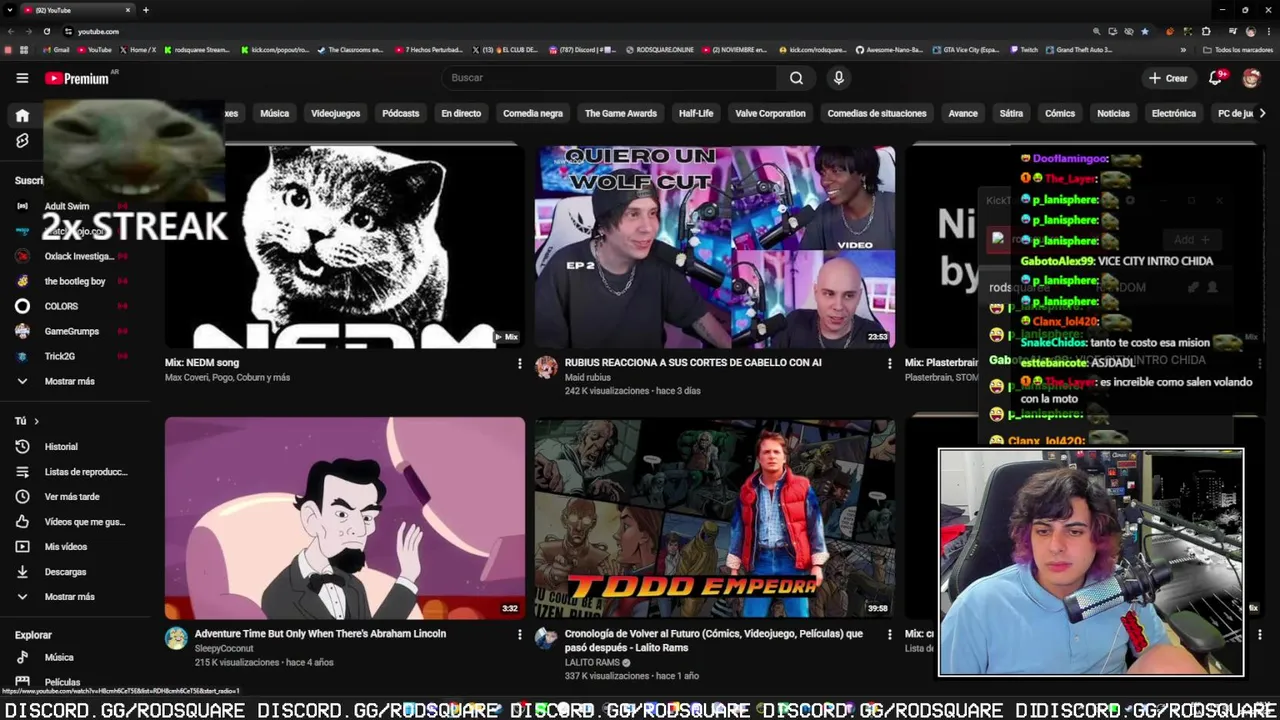Open the SleepyCoconut channel avatar
The height and width of the screenshot is (720, 1280).
tap(176, 639)
